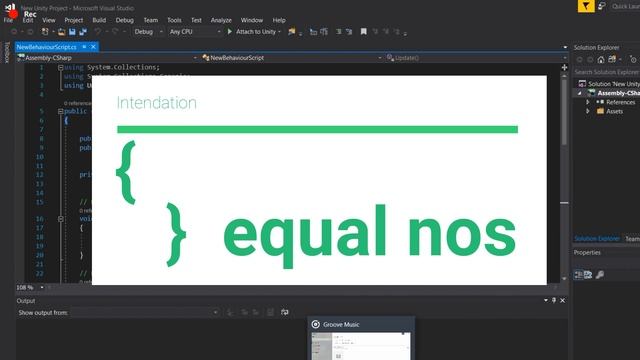Image resolution: width=640 pixels, height=360 pixels.
Task: Expand the References node
Action: click(588, 102)
